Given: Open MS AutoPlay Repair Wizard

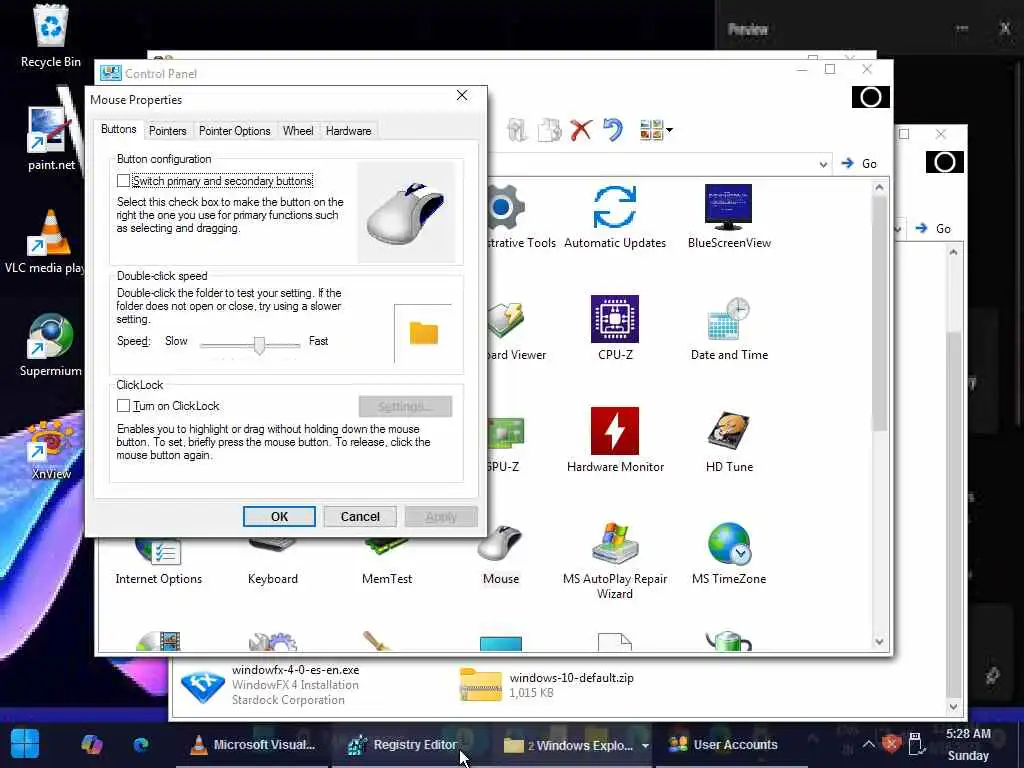Looking at the screenshot, I should [615, 560].
